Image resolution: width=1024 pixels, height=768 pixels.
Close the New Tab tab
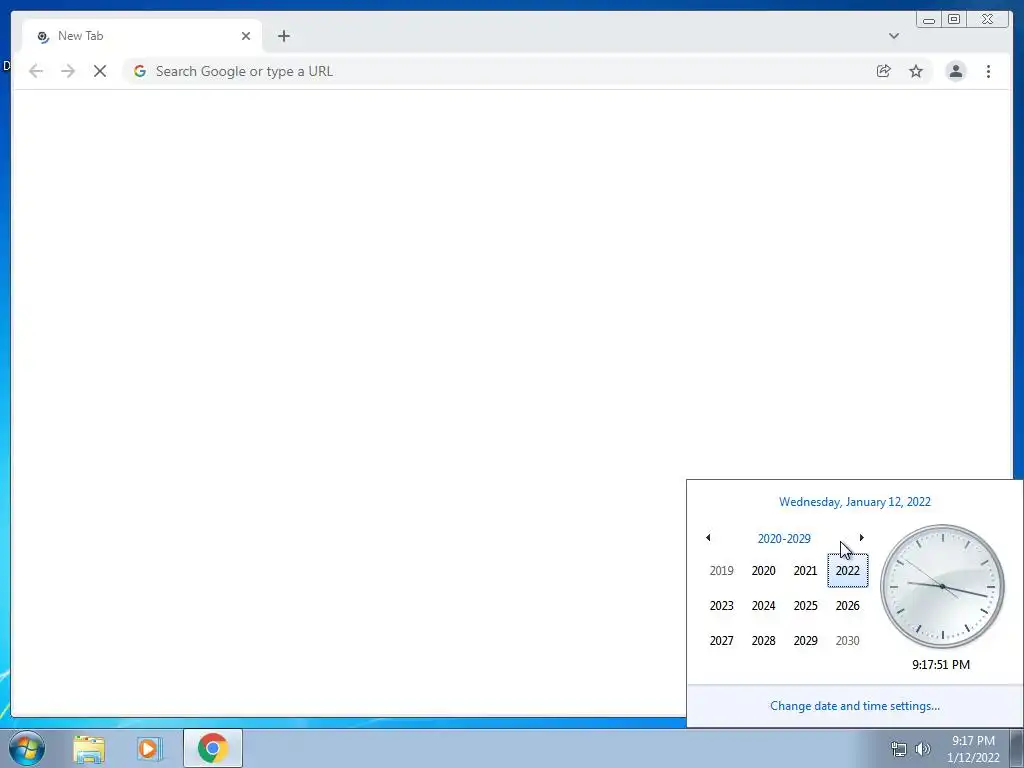pyautogui.click(x=246, y=36)
